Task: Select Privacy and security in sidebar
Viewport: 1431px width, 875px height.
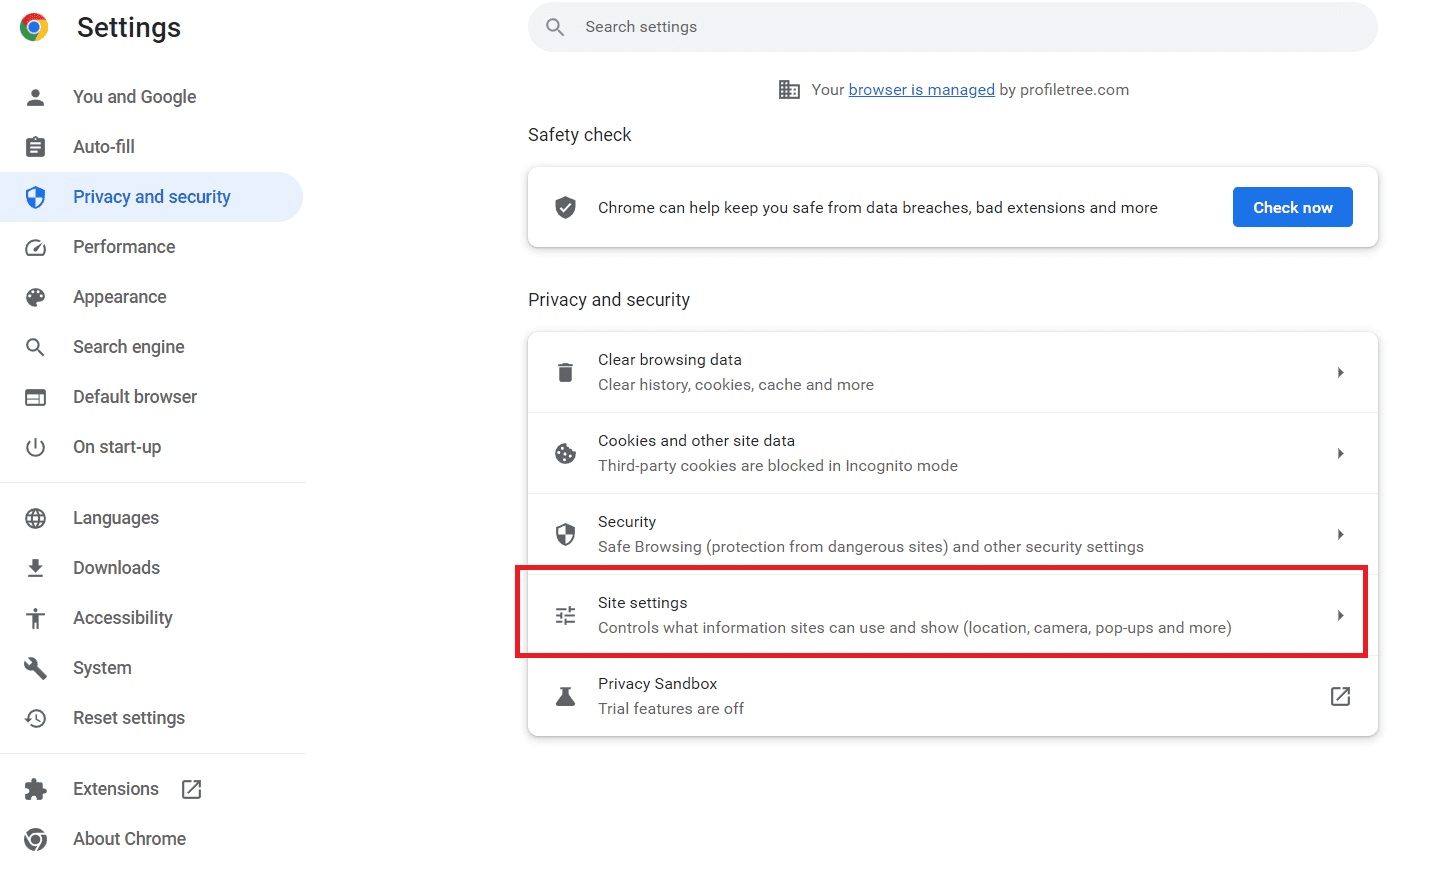Action: point(151,197)
